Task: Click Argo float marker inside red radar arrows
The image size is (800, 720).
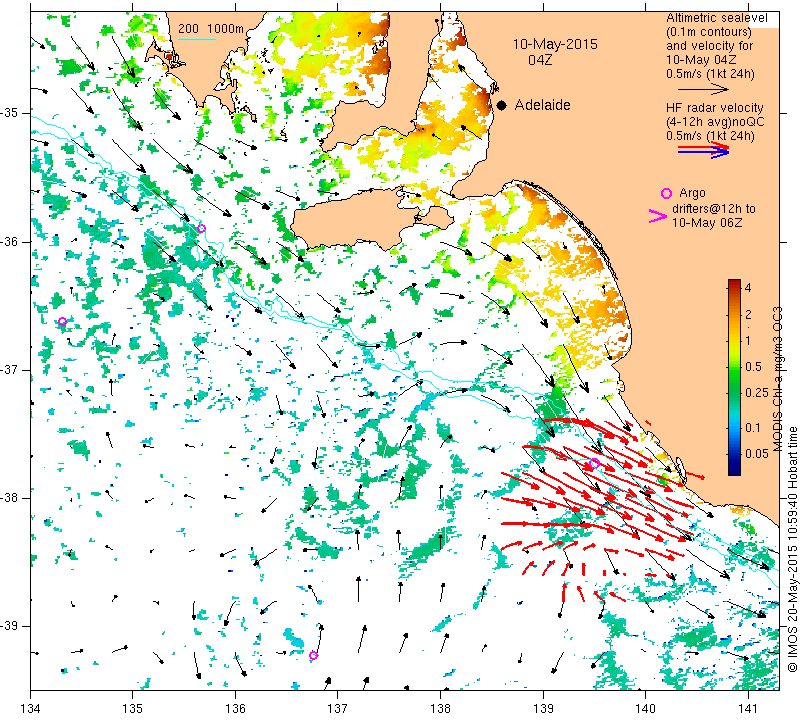Action: [x=594, y=464]
